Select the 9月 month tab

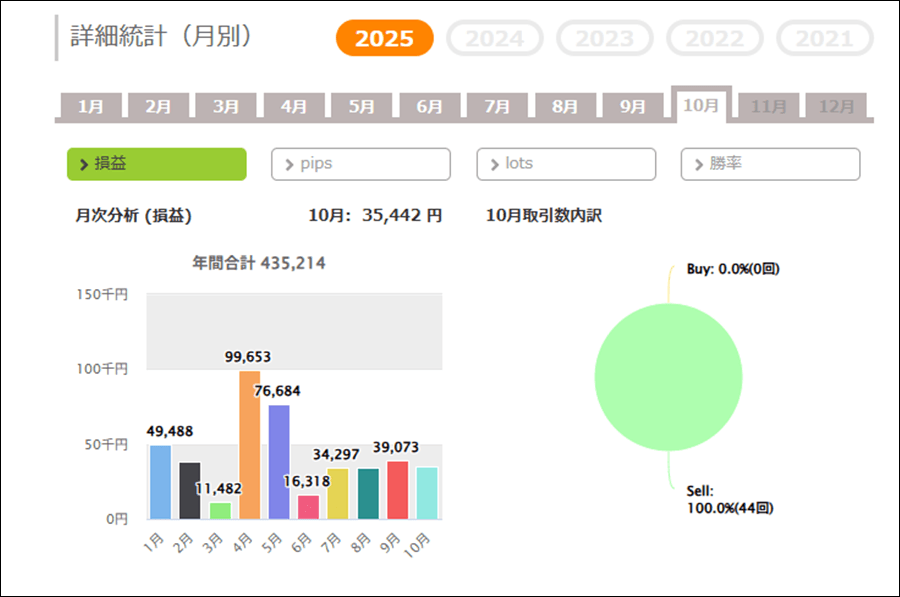632,106
